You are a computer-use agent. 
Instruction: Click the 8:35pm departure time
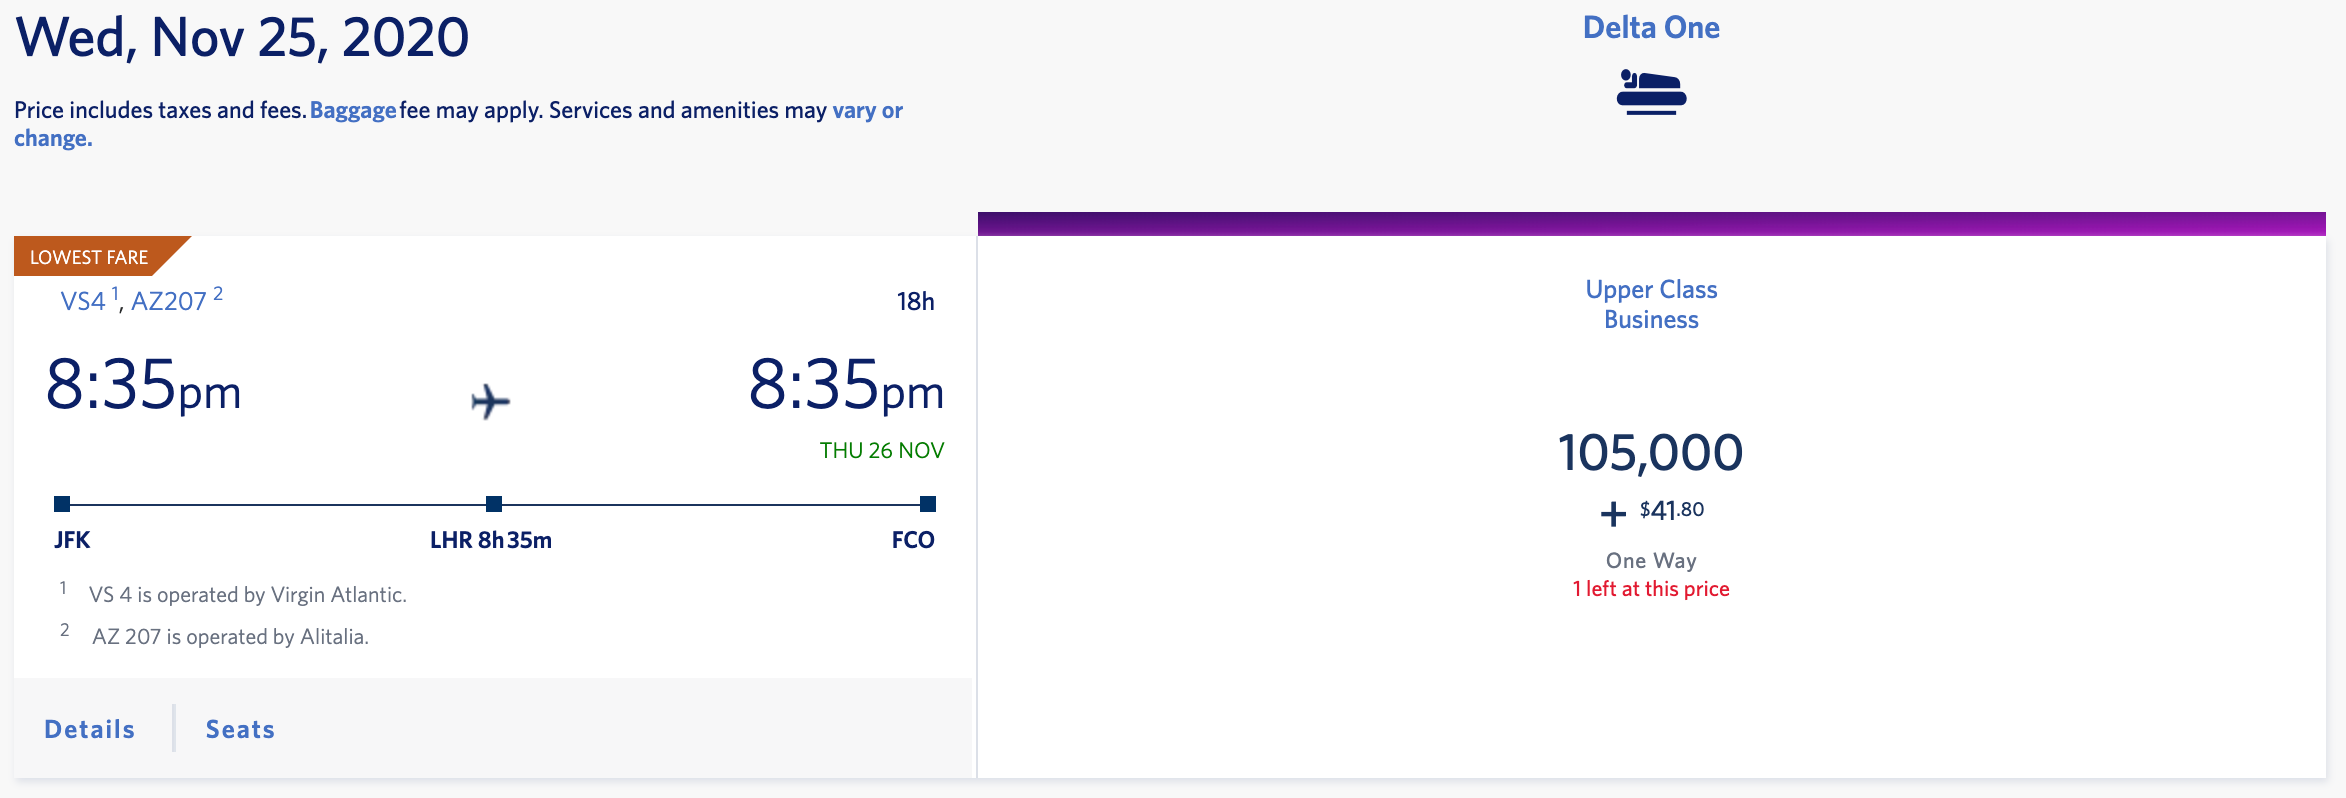coord(144,386)
